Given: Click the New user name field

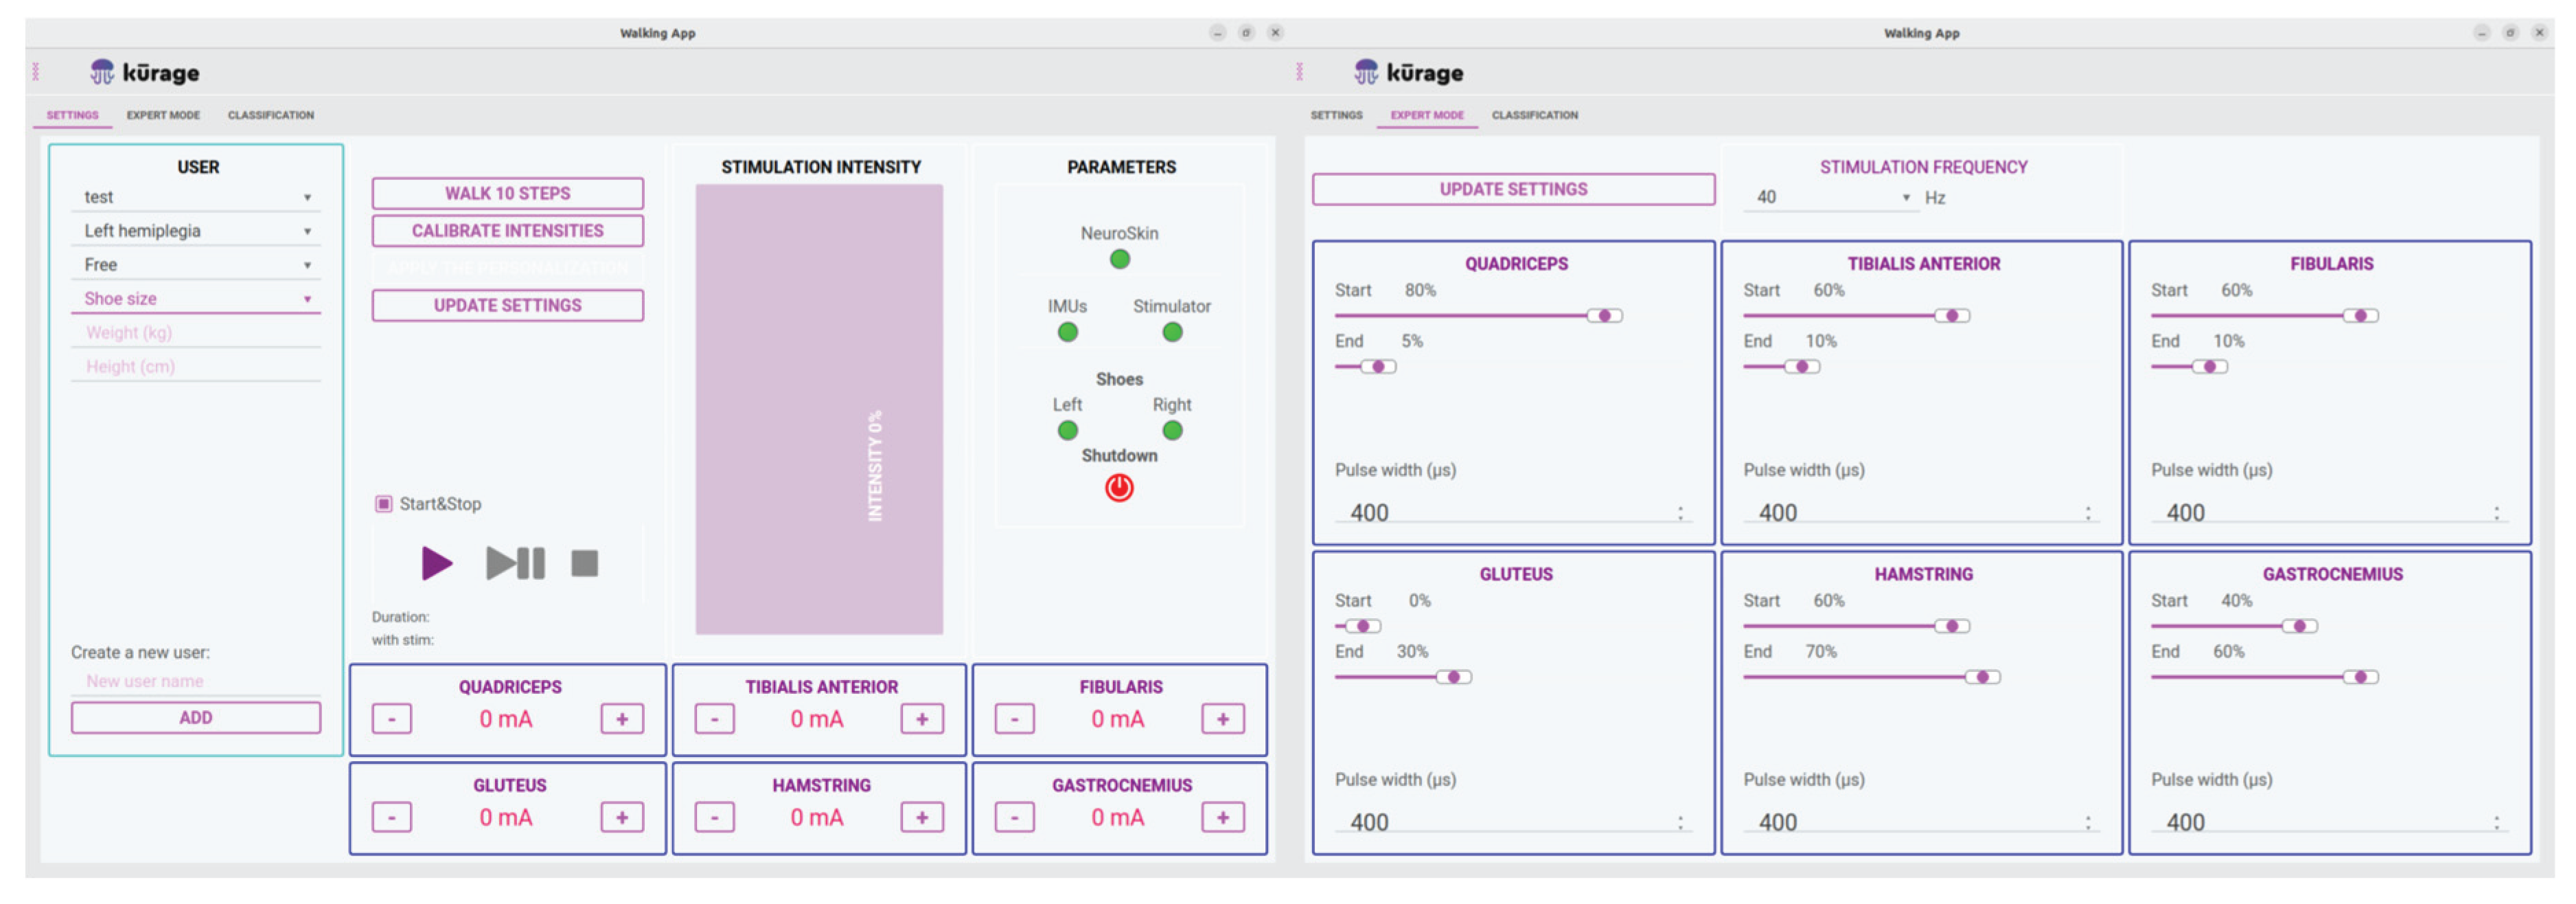Looking at the screenshot, I should click(x=195, y=681).
